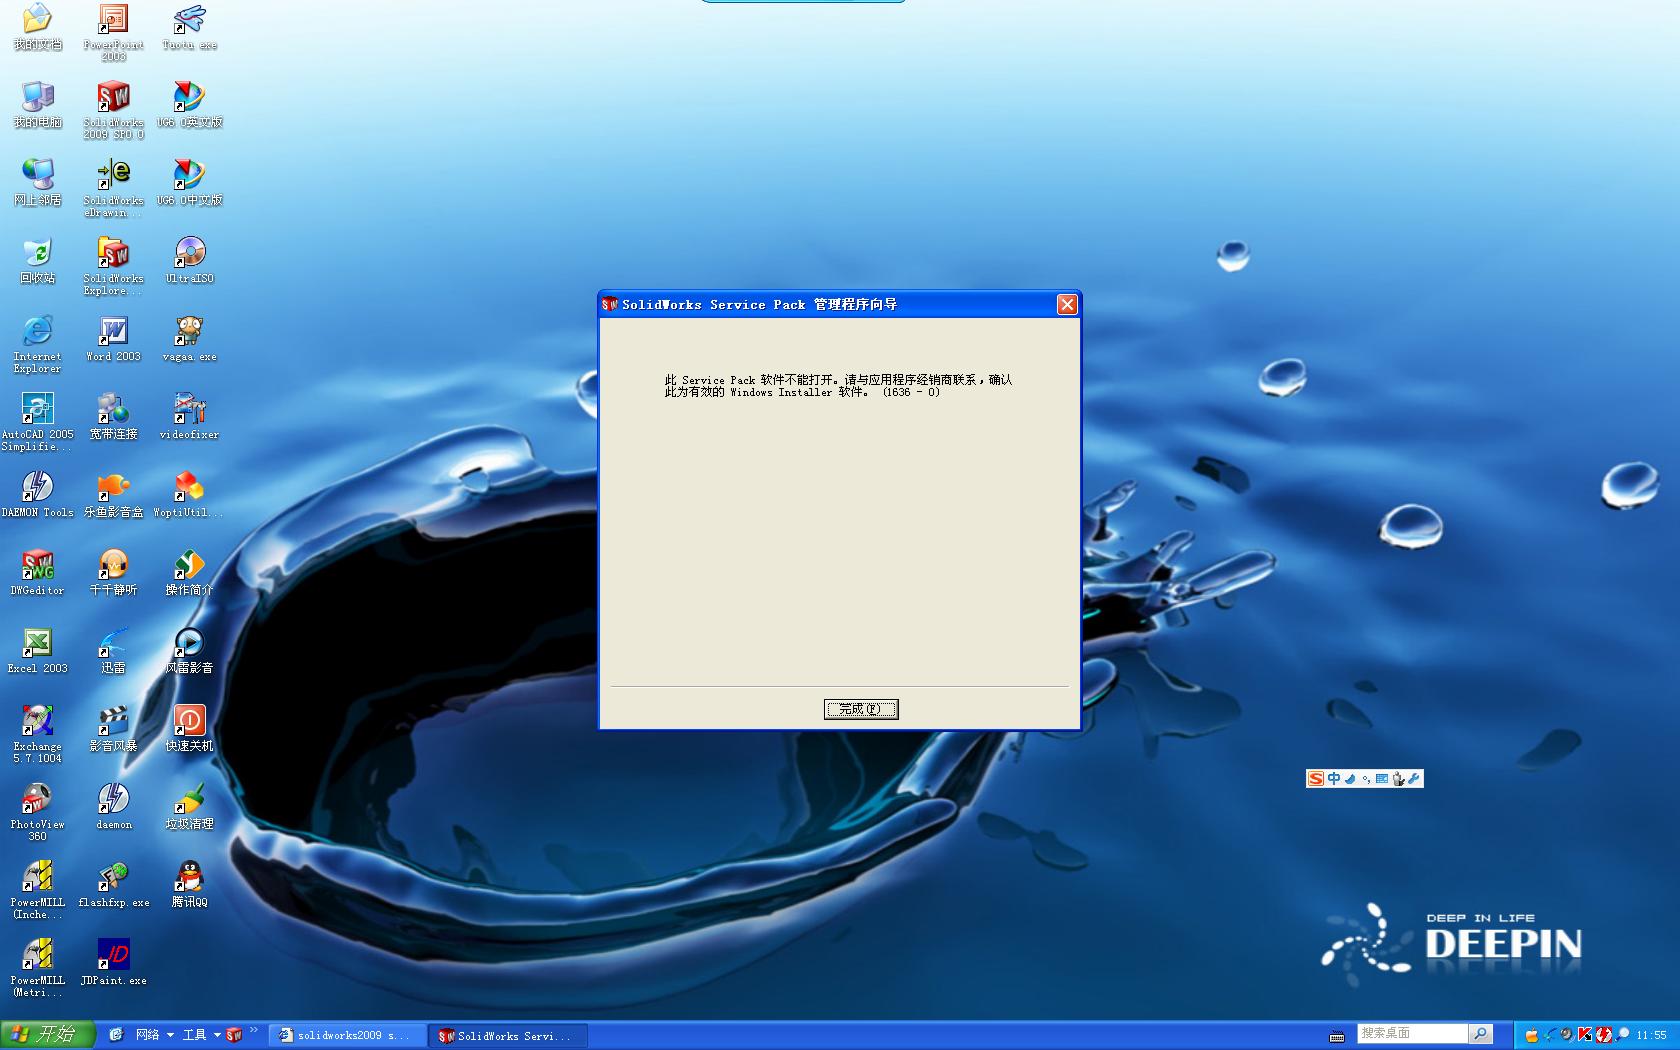Select the UltraISO desktop shortcut
1680x1050 pixels.
coord(189,261)
